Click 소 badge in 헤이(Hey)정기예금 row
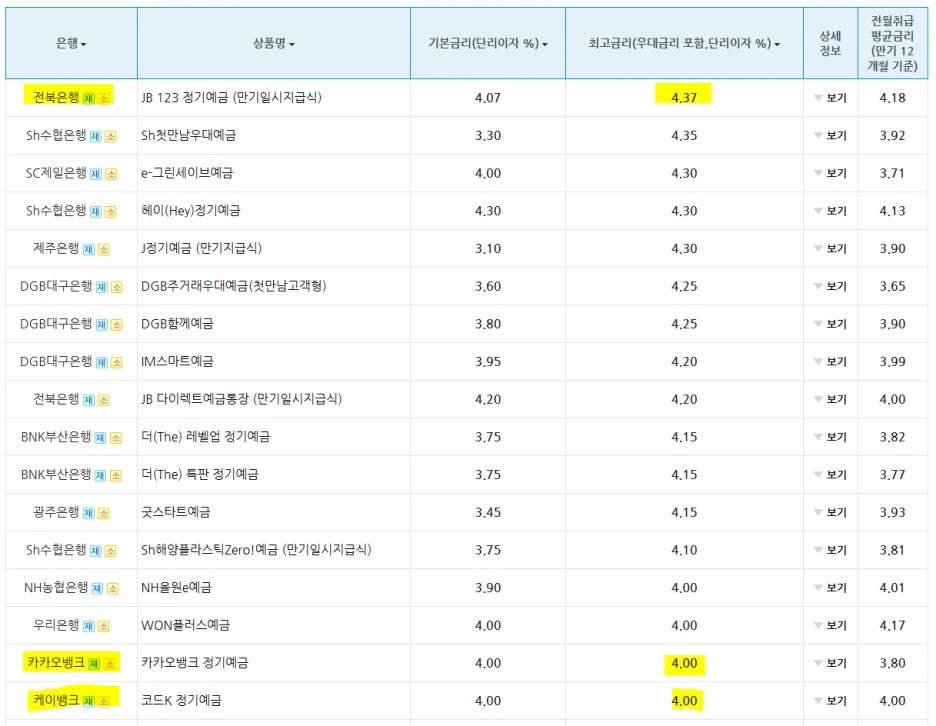The height and width of the screenshot is (726, 936). pyautogui.click(x=110, y=211)
